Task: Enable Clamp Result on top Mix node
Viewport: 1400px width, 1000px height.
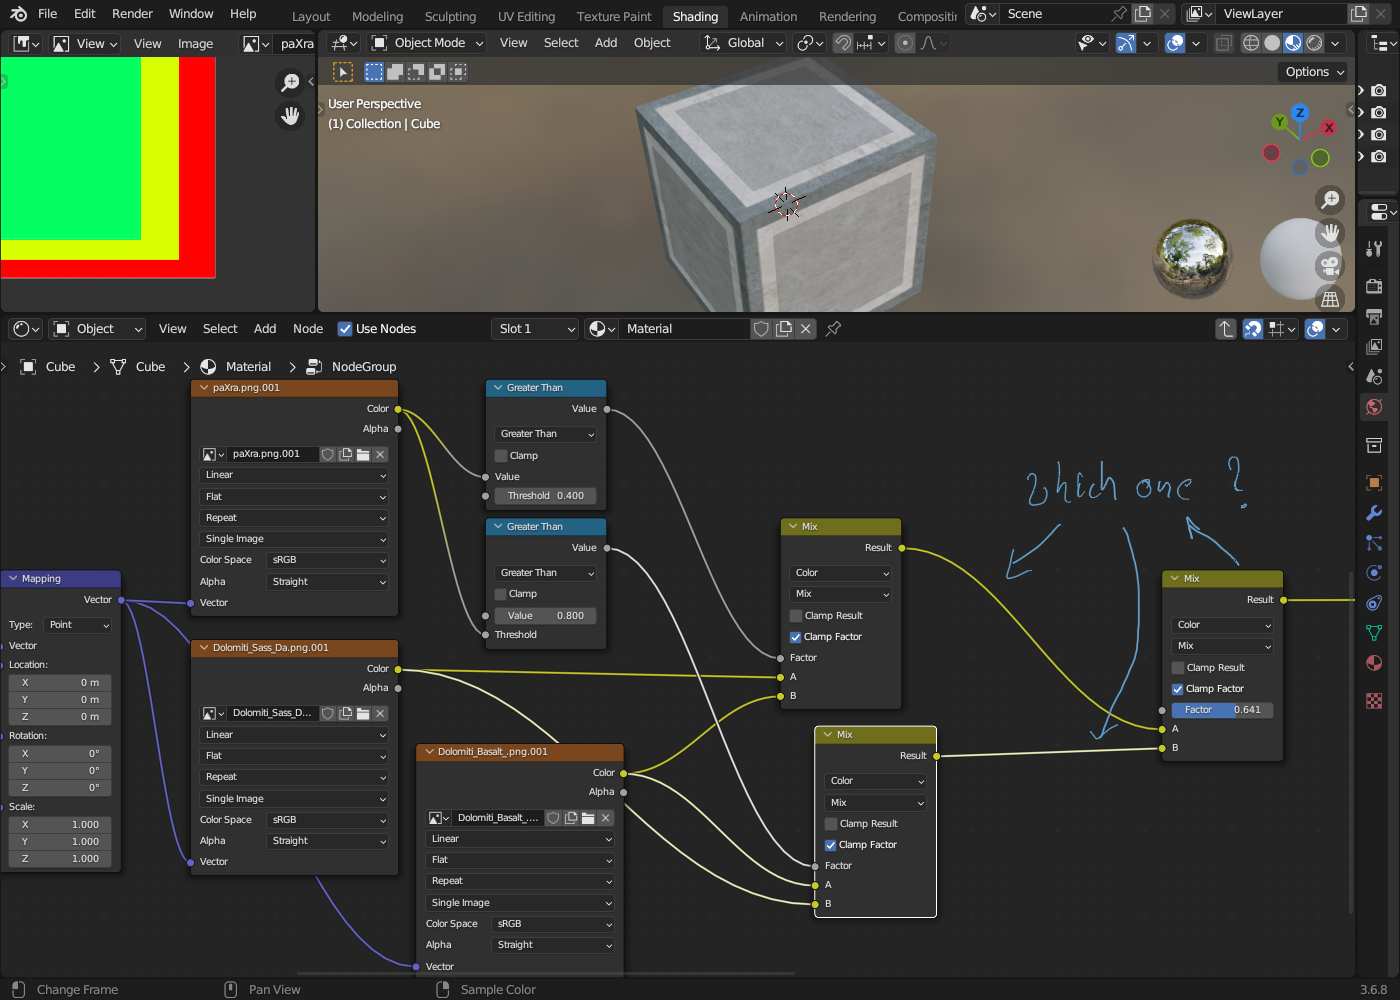Action: pos(796,616)
